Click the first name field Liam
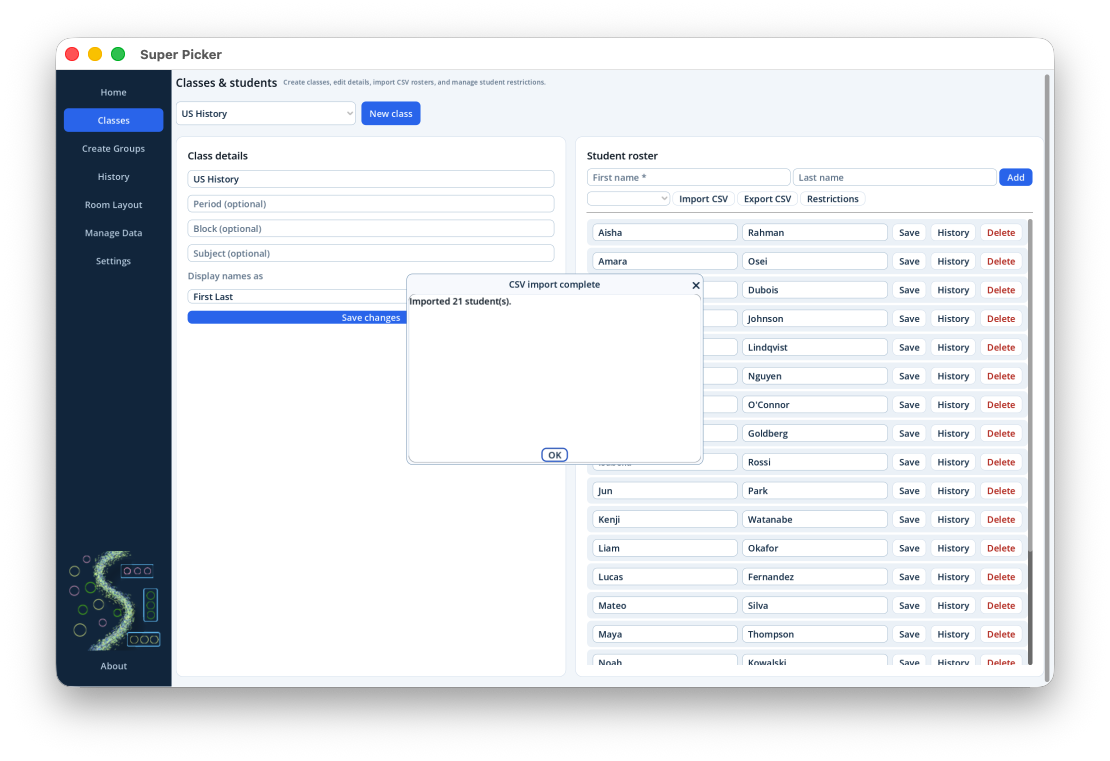The image size is (1110, 761). click(x=665, y=548)
